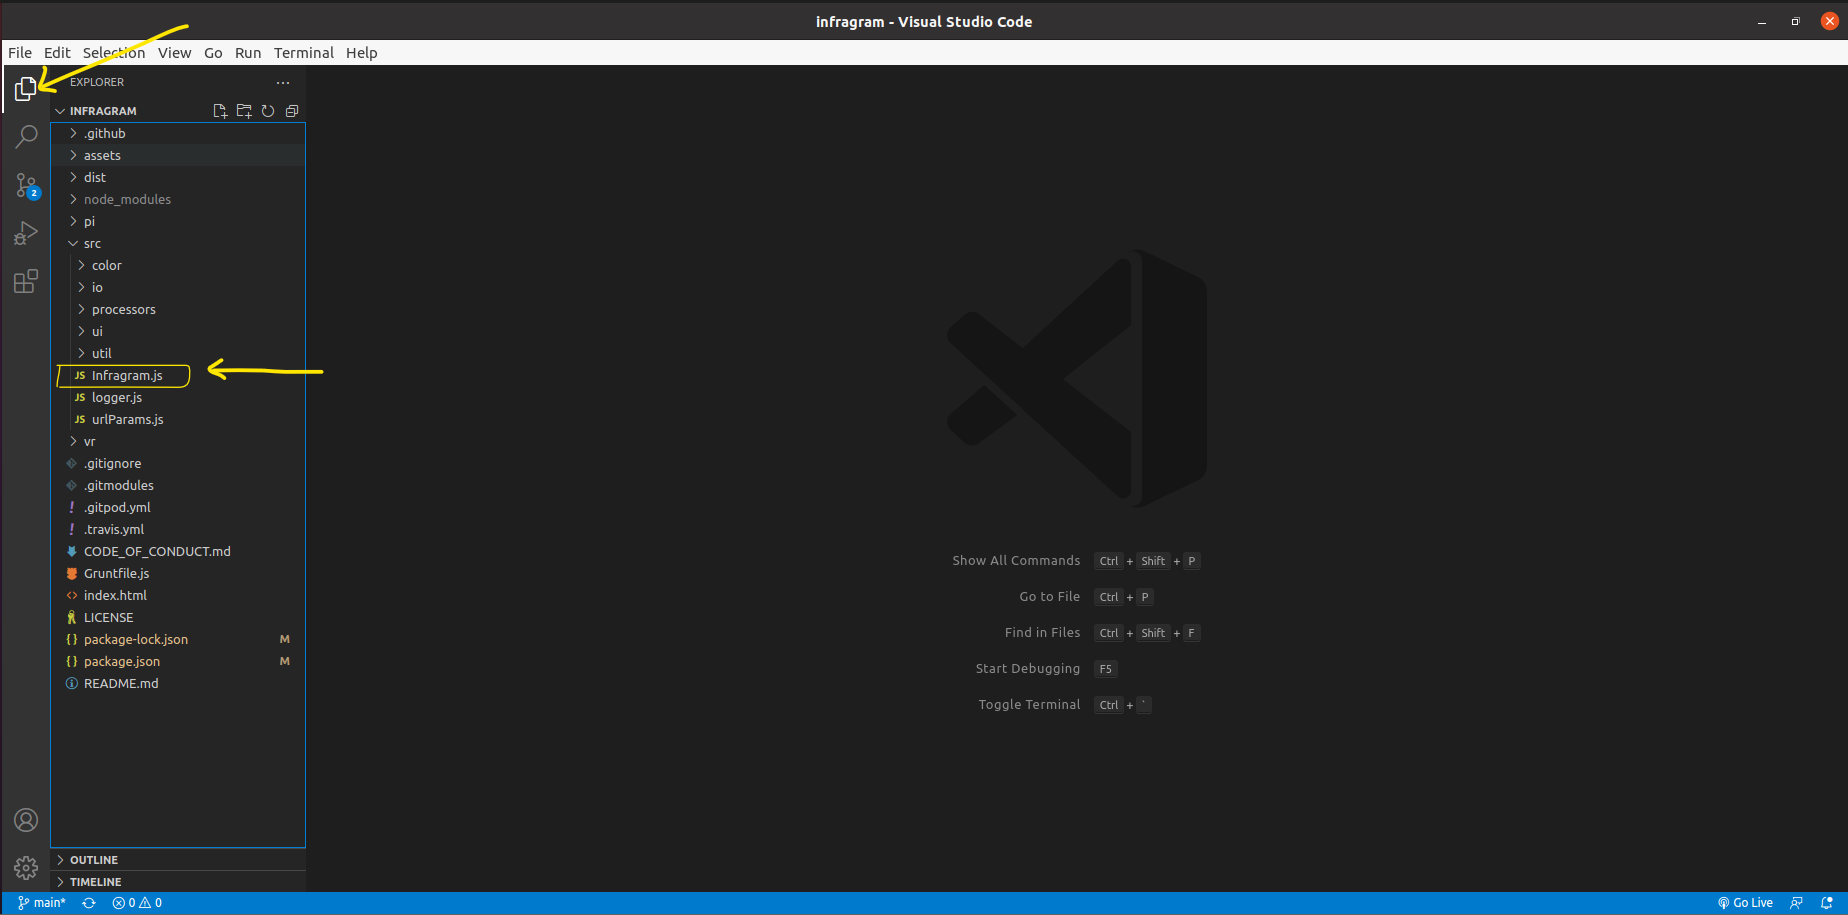Viewport: 1848px width, 915px height.
Task: Close window with the orange button
Action: 1830,21
